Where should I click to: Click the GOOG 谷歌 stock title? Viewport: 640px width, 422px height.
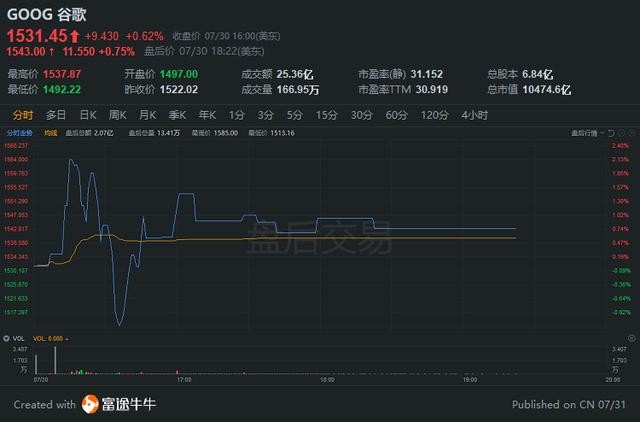(x=47, y=14)
